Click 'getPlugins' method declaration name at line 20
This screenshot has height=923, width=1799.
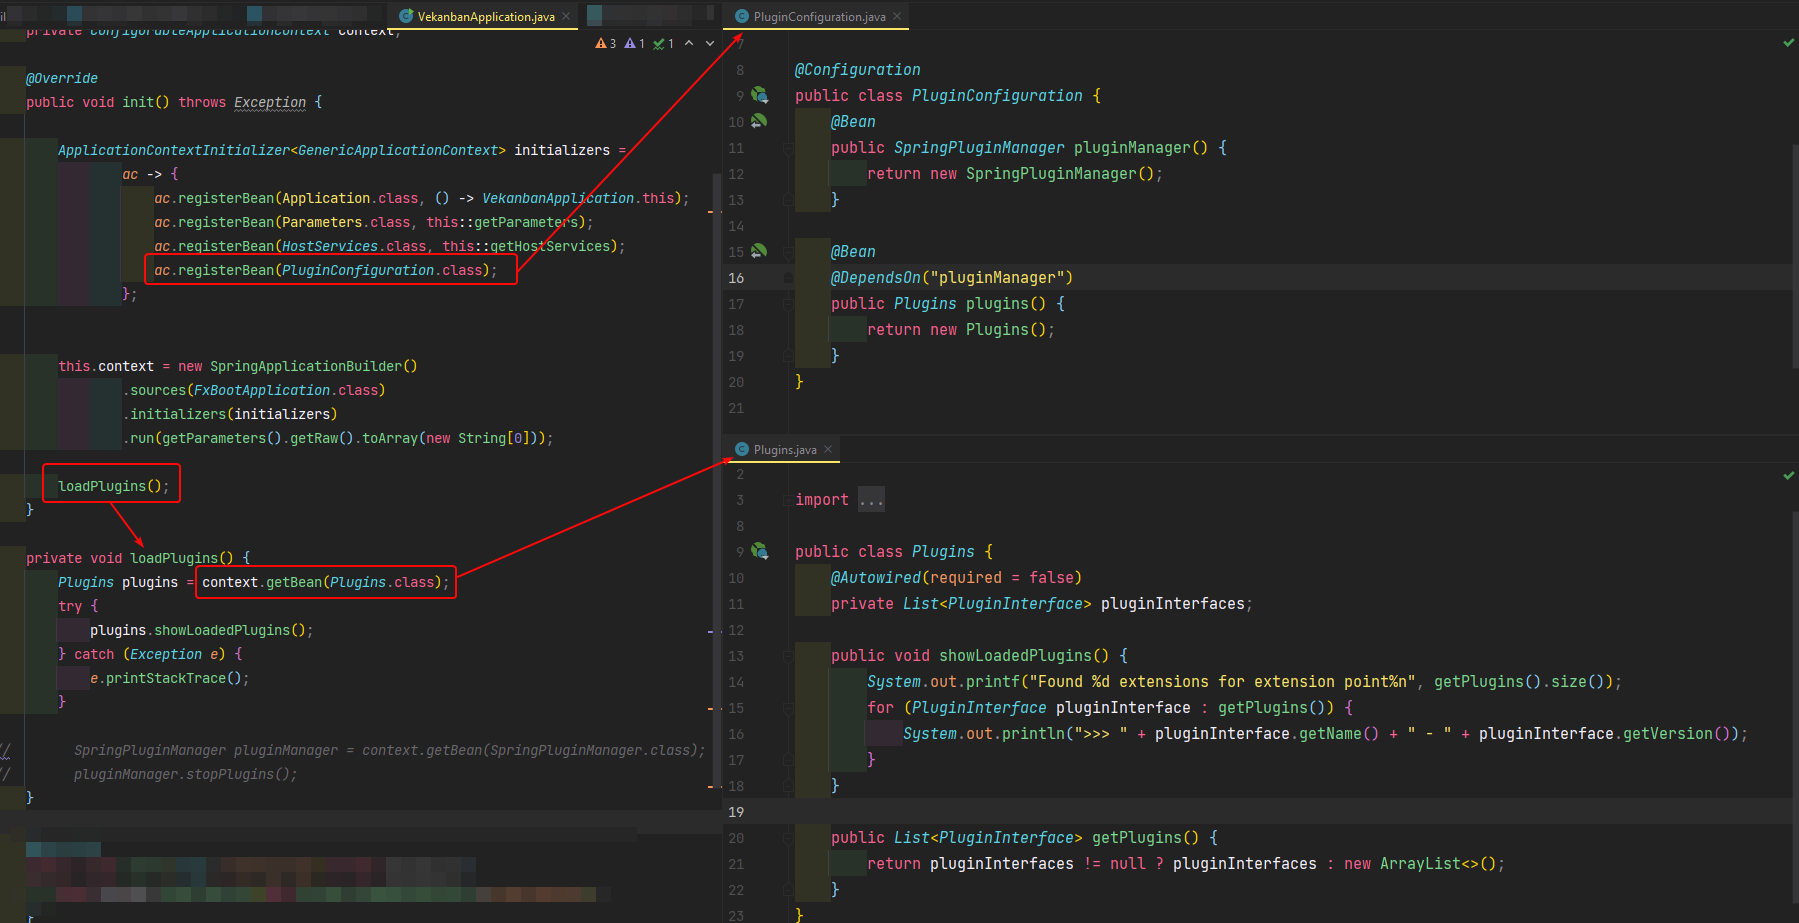tap(1137, 838)
